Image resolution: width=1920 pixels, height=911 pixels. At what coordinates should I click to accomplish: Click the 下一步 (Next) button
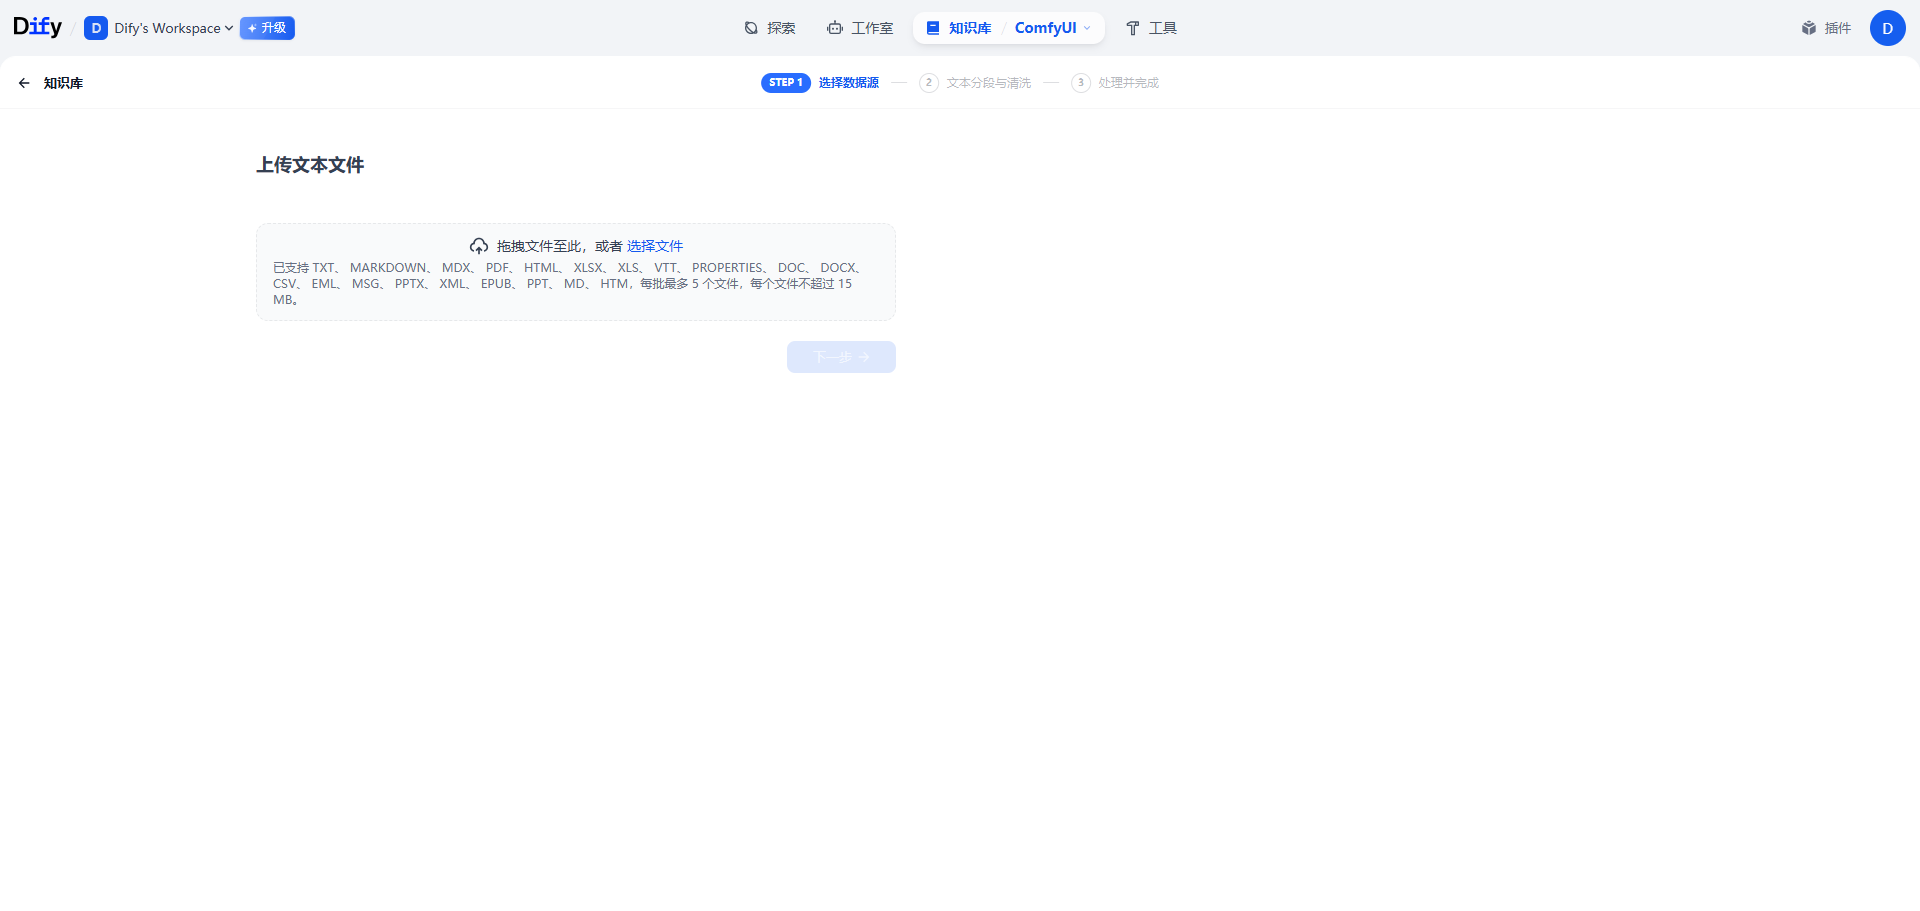point(840,357)
